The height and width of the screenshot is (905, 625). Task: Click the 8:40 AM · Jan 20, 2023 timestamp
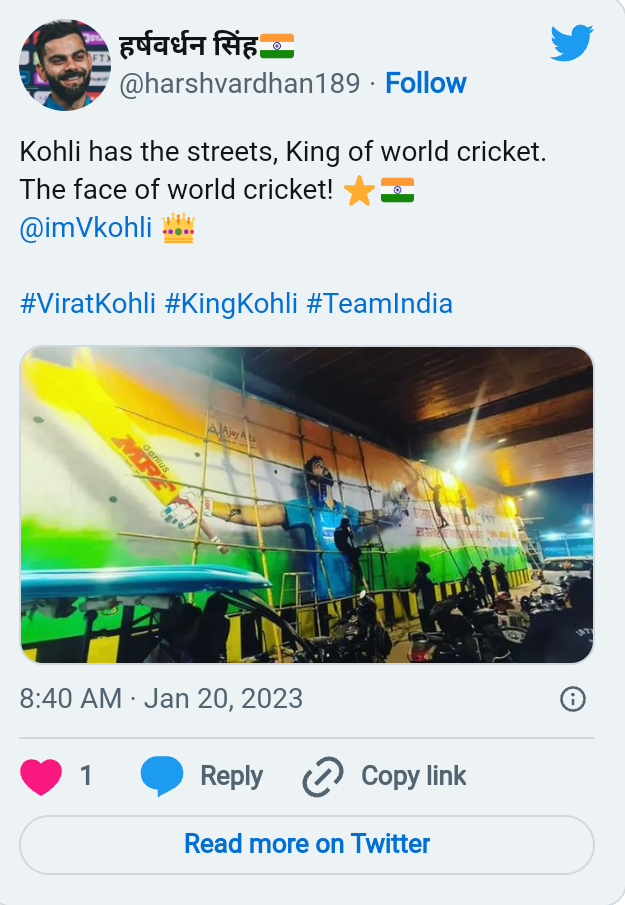tap(161, 698)
